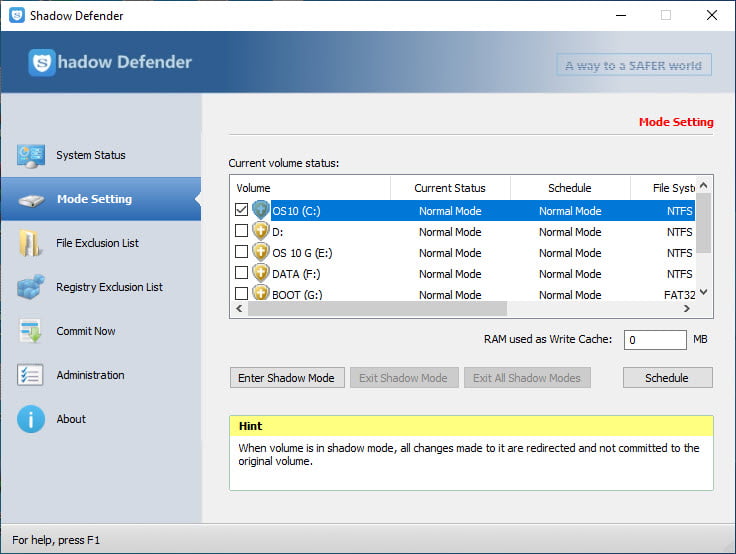Click the 'For help, press F1' status text

pyautogui.click(x=56, y=540)
